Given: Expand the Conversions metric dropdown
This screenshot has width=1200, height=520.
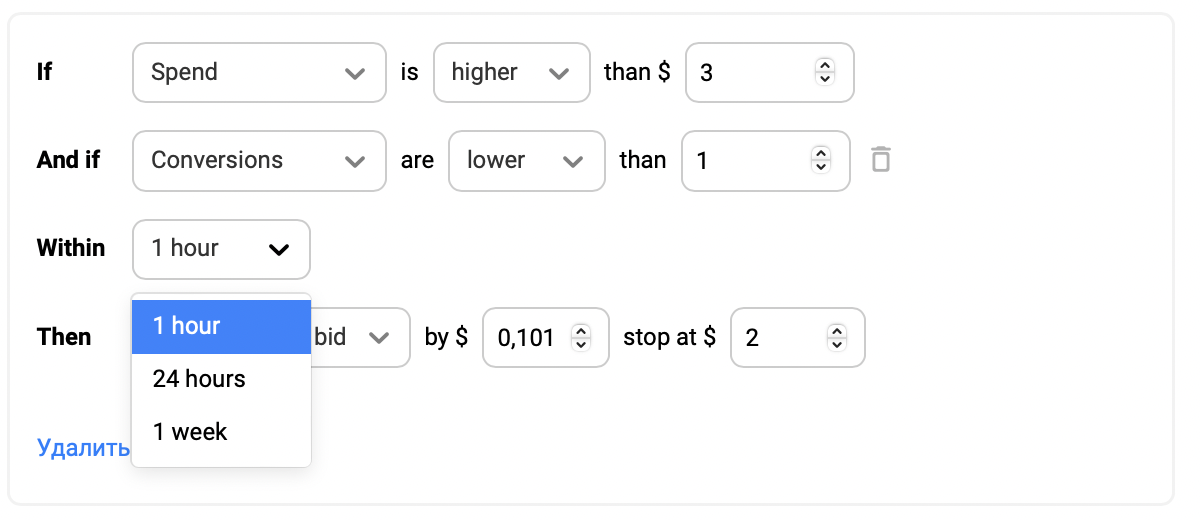Looking at the screenshot, I should coord(259,160).
